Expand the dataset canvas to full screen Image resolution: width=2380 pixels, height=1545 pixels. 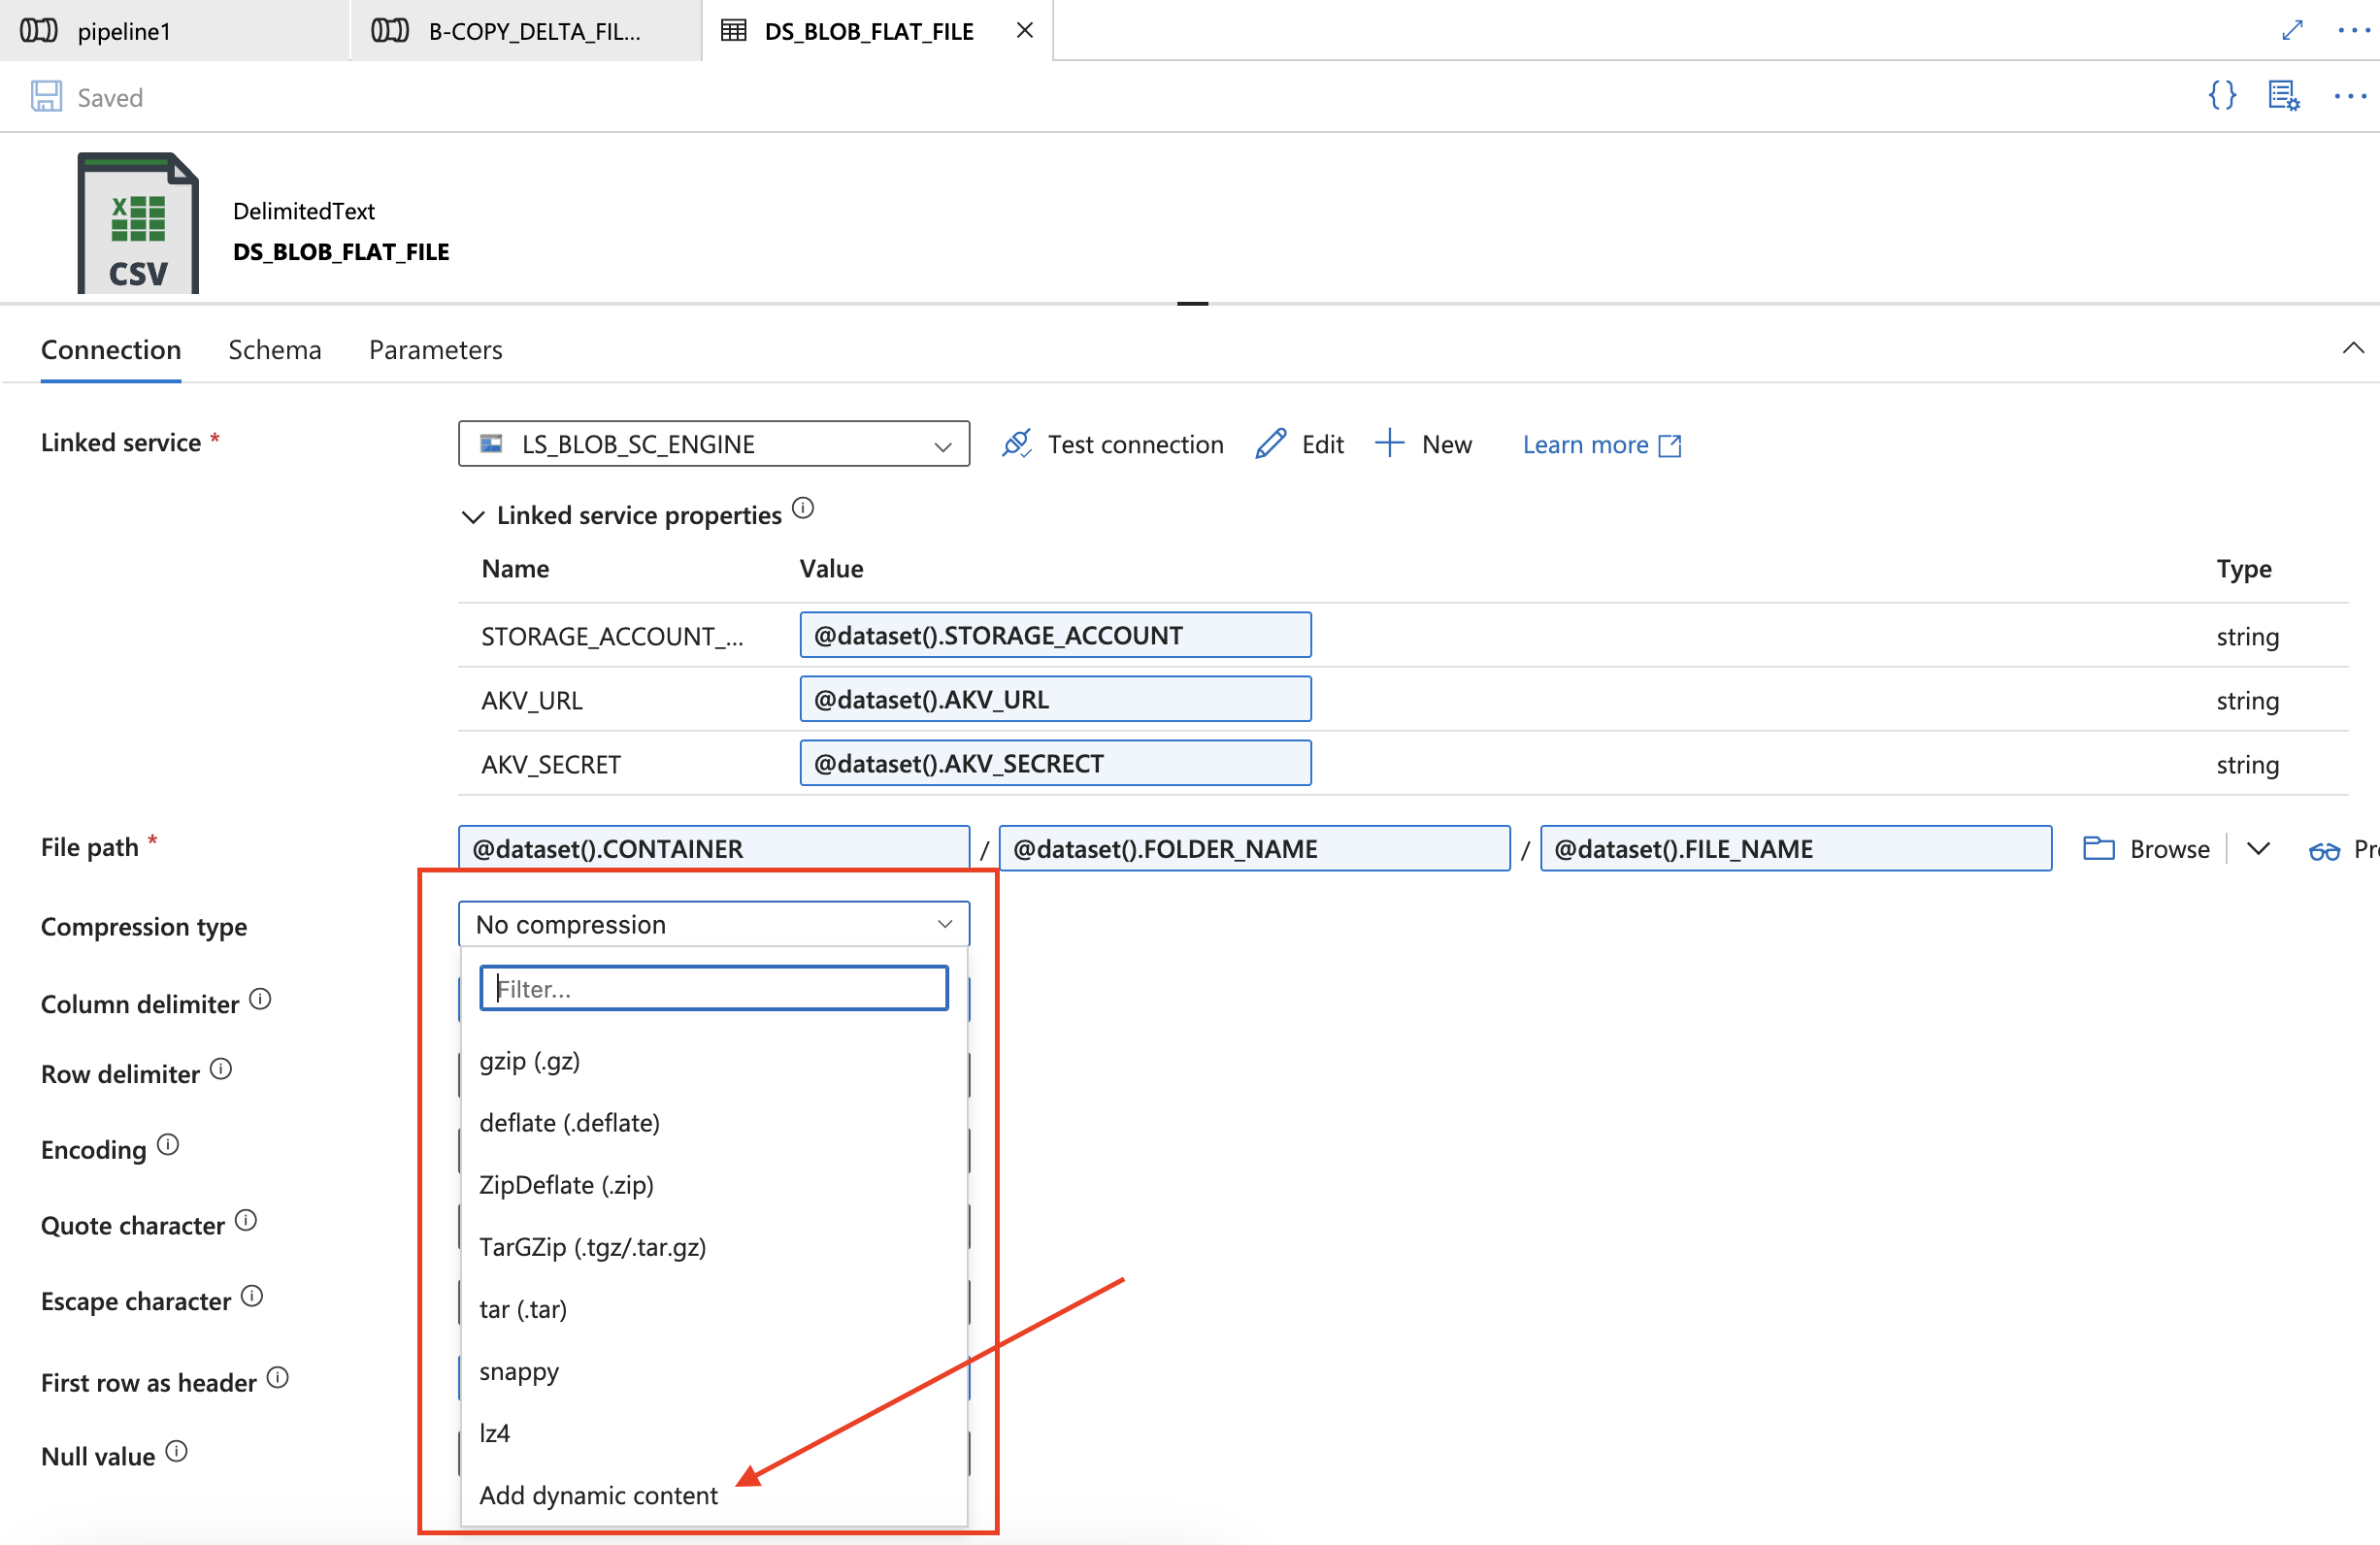[2292, 30]
